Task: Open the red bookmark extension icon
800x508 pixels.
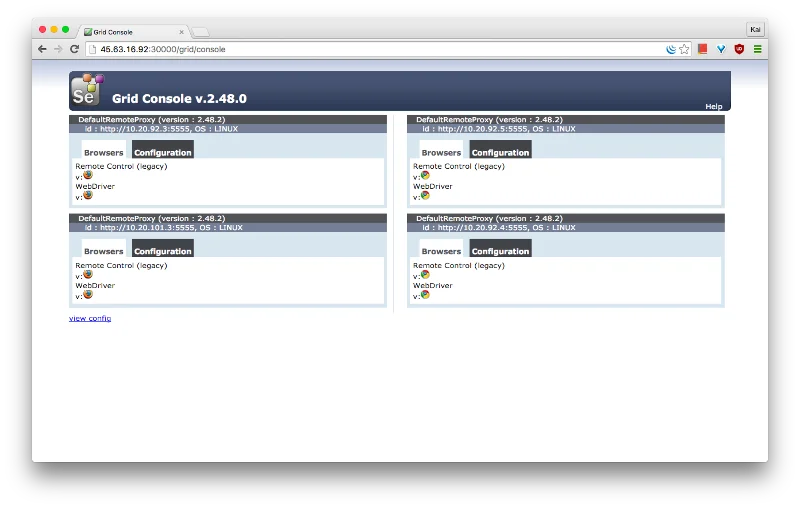Action: [x=703, y=49]
